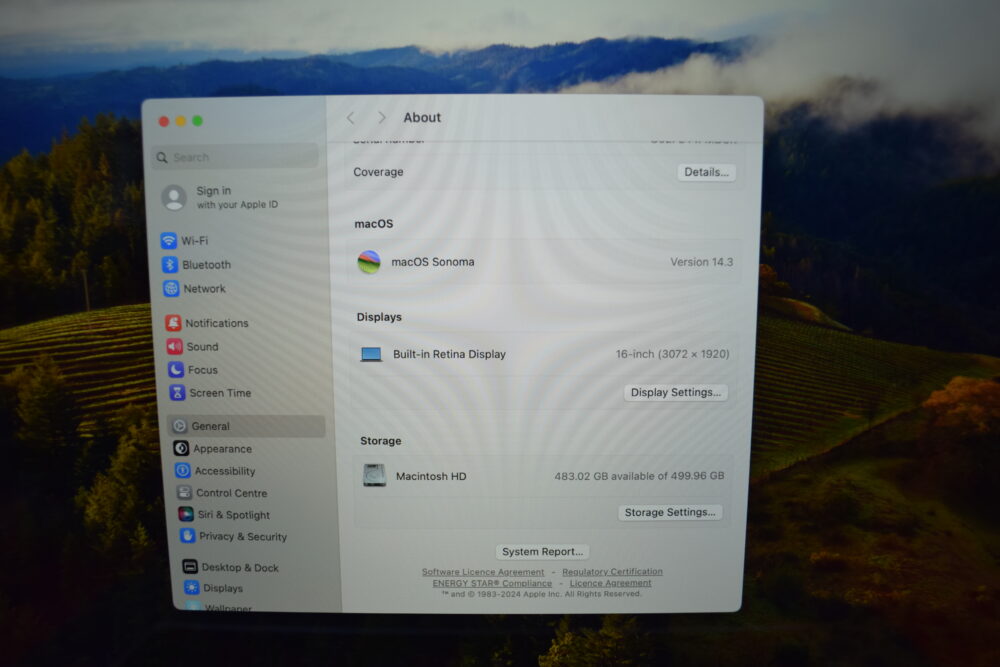
Task: Click the Macintosh HD name text
Action: pos(431,476)
